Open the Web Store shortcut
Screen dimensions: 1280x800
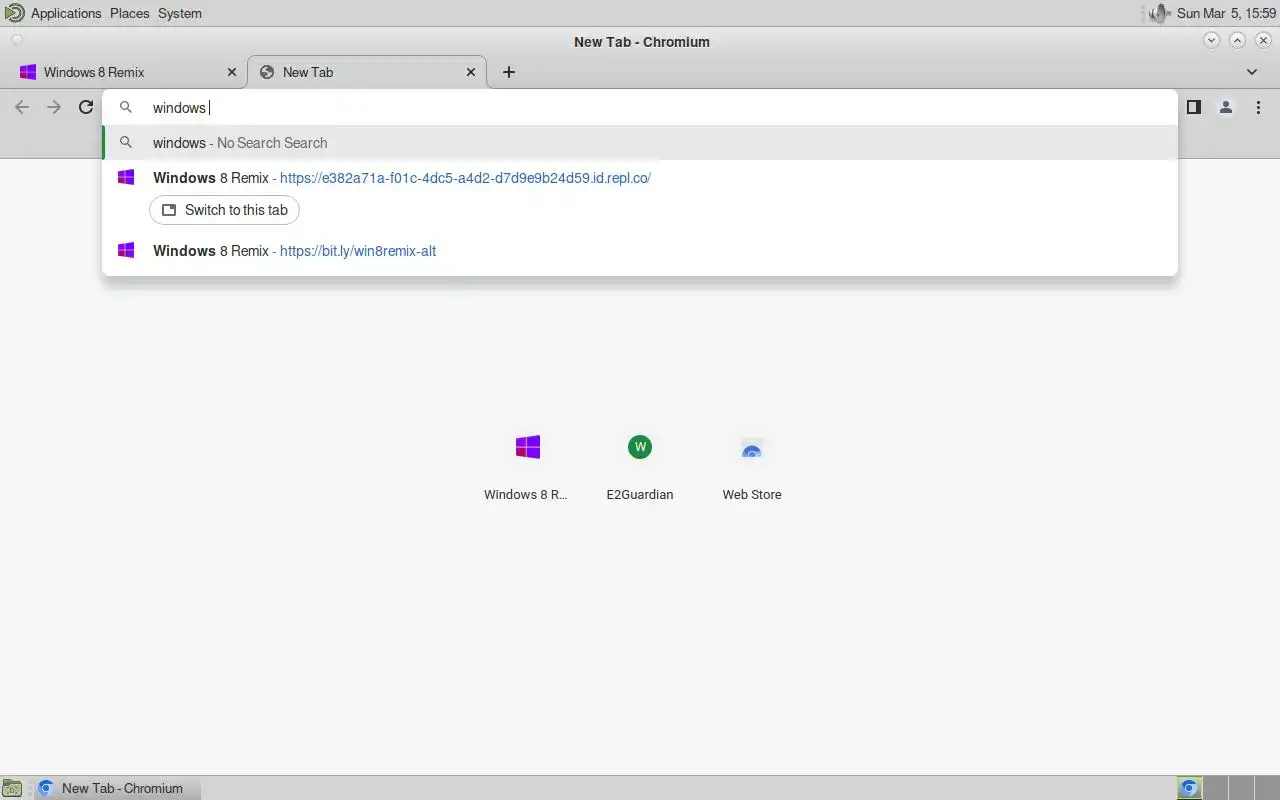[x=752, y=465]
